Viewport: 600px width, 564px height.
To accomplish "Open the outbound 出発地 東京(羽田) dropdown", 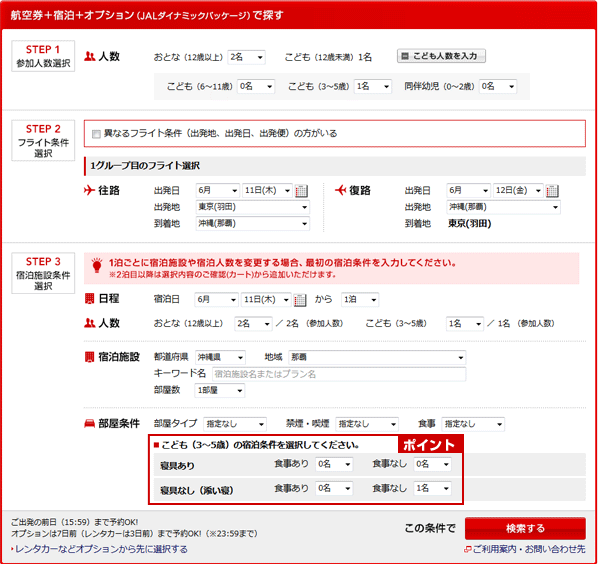I will click(x=252, y=207).
